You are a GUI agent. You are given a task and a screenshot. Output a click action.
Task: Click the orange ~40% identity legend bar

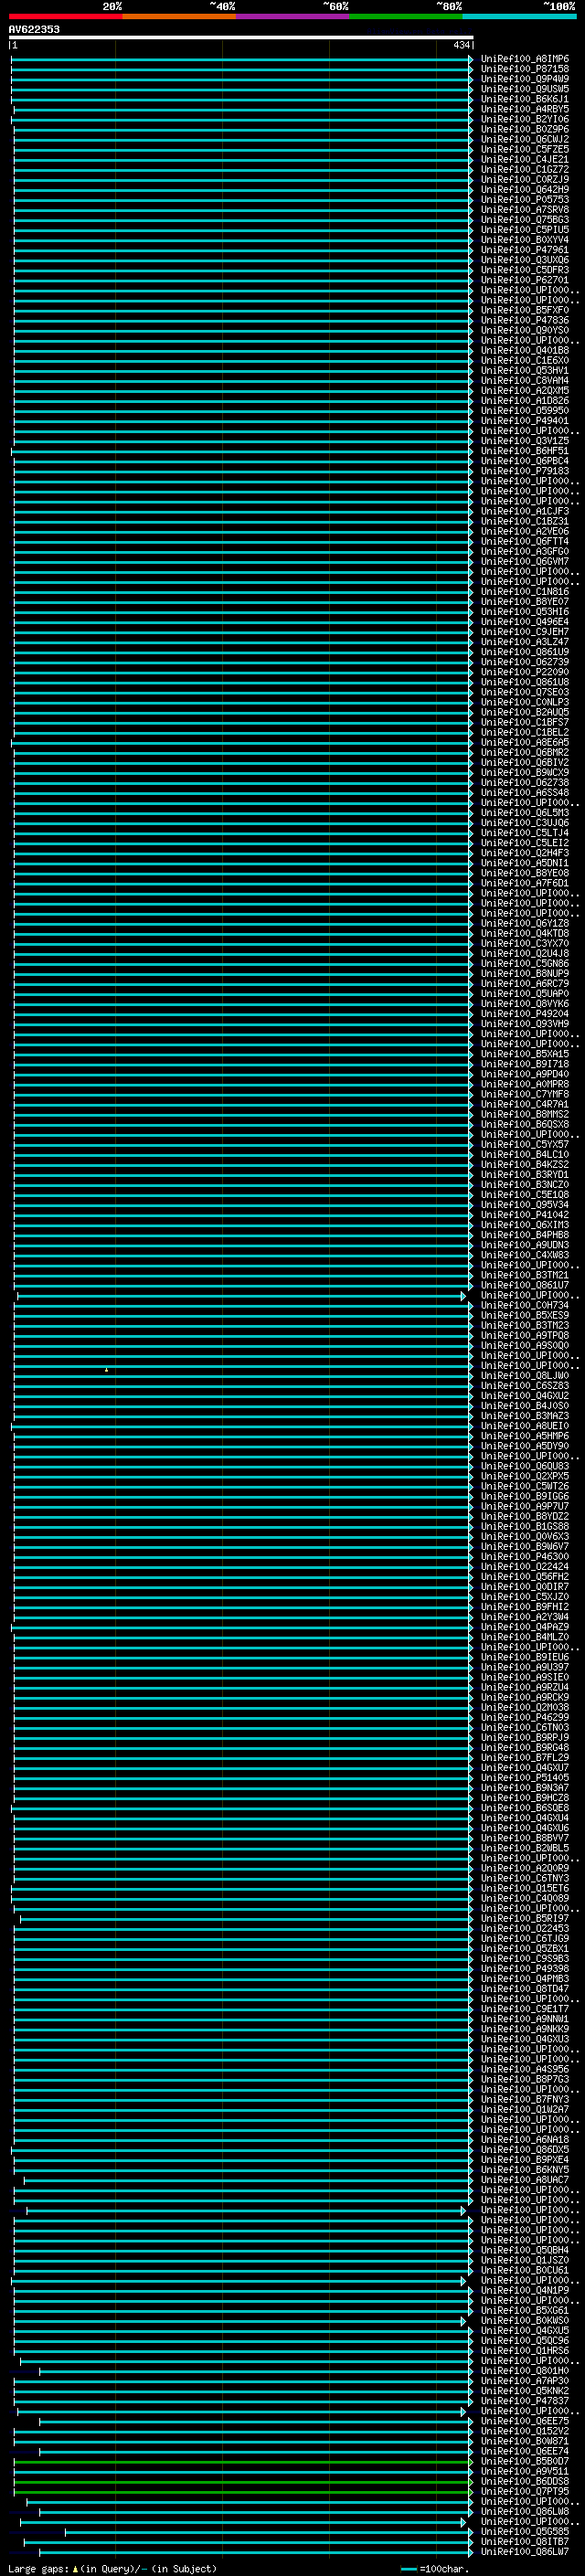click(x=179, y=16)
